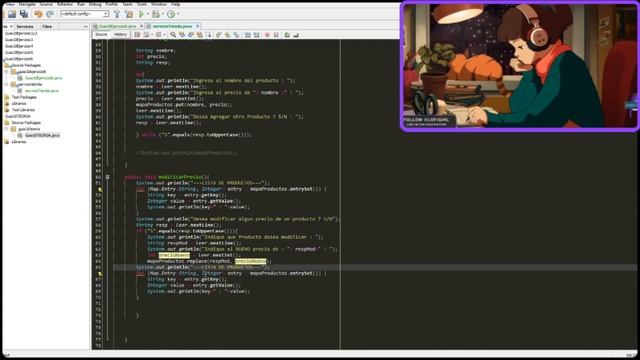The width and height of the screenshot is (640, 360).
Task: Close the serviceTienda.java editor tab
Action: (197, 26)
